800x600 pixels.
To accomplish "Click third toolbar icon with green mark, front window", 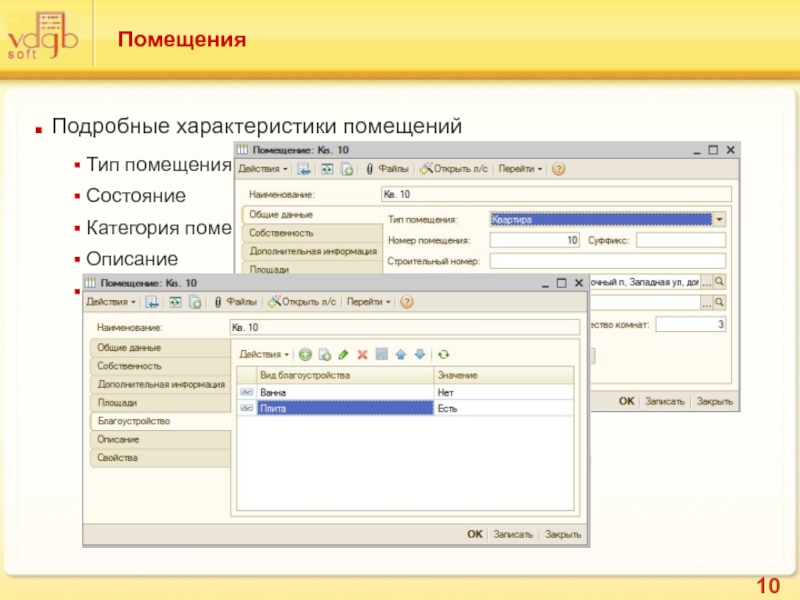I will point(195,302).
